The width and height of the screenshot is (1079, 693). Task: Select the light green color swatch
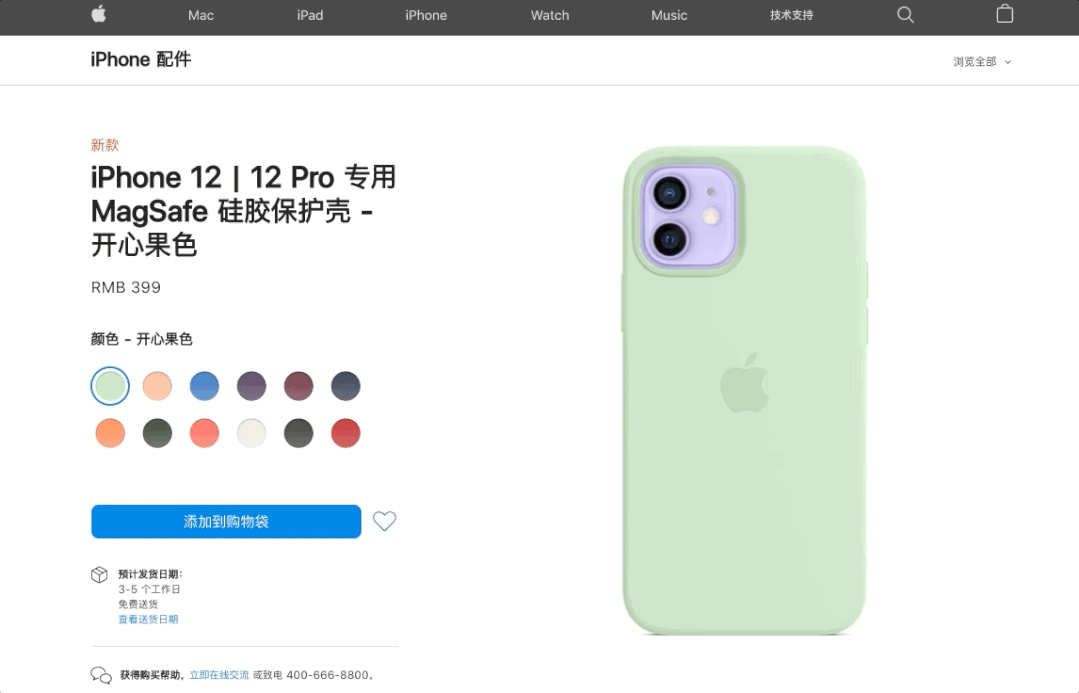[110, 386]
